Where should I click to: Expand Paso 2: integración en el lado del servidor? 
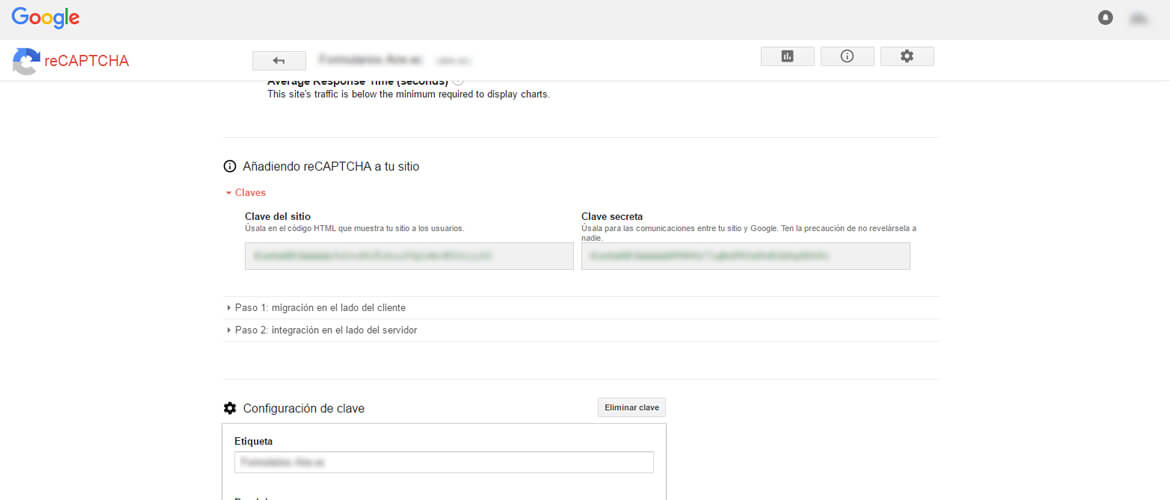[x=325, y=330]
